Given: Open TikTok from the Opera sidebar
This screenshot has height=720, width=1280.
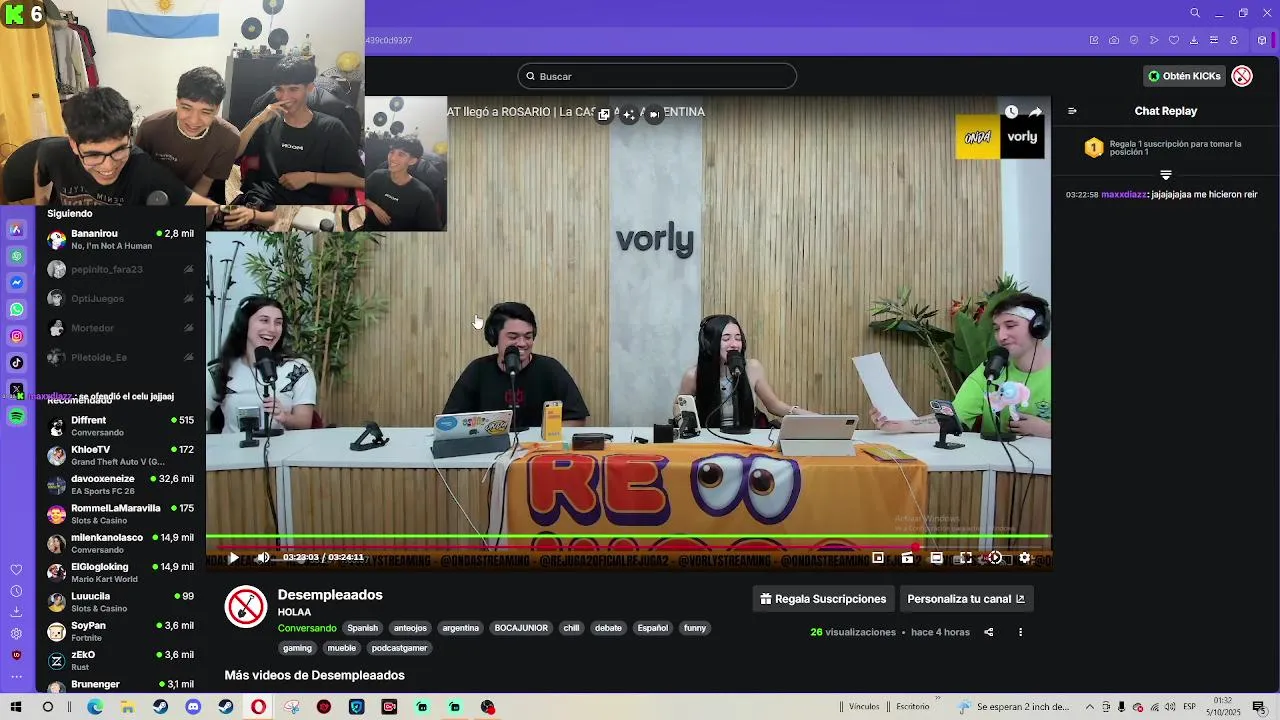Looking at the screenshot, I should 16,363.
